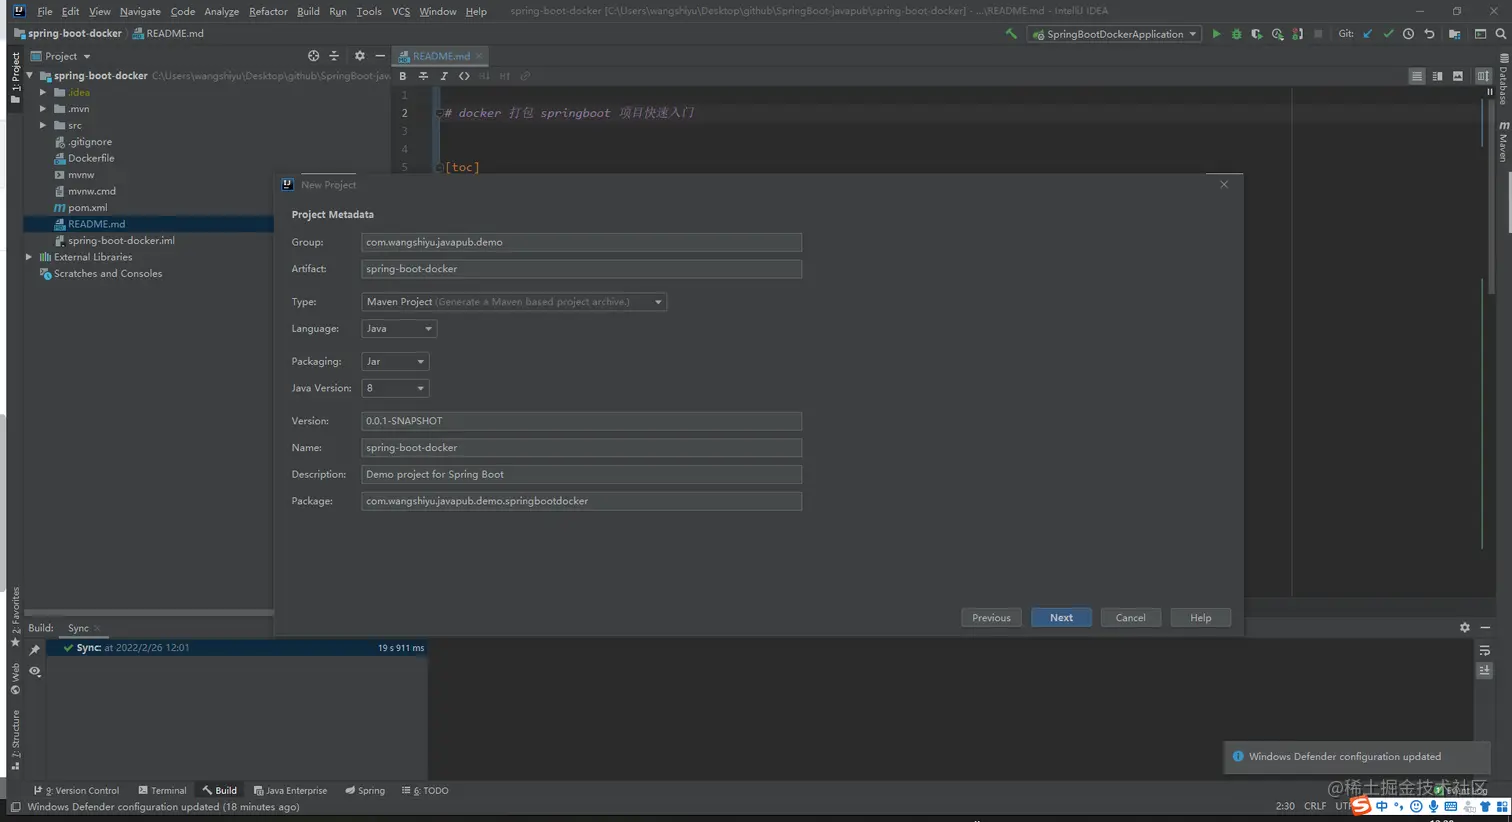Run with Coverage icon in toolbar
Viewport: 1512px width, 822px height.
coord(1257,34)
